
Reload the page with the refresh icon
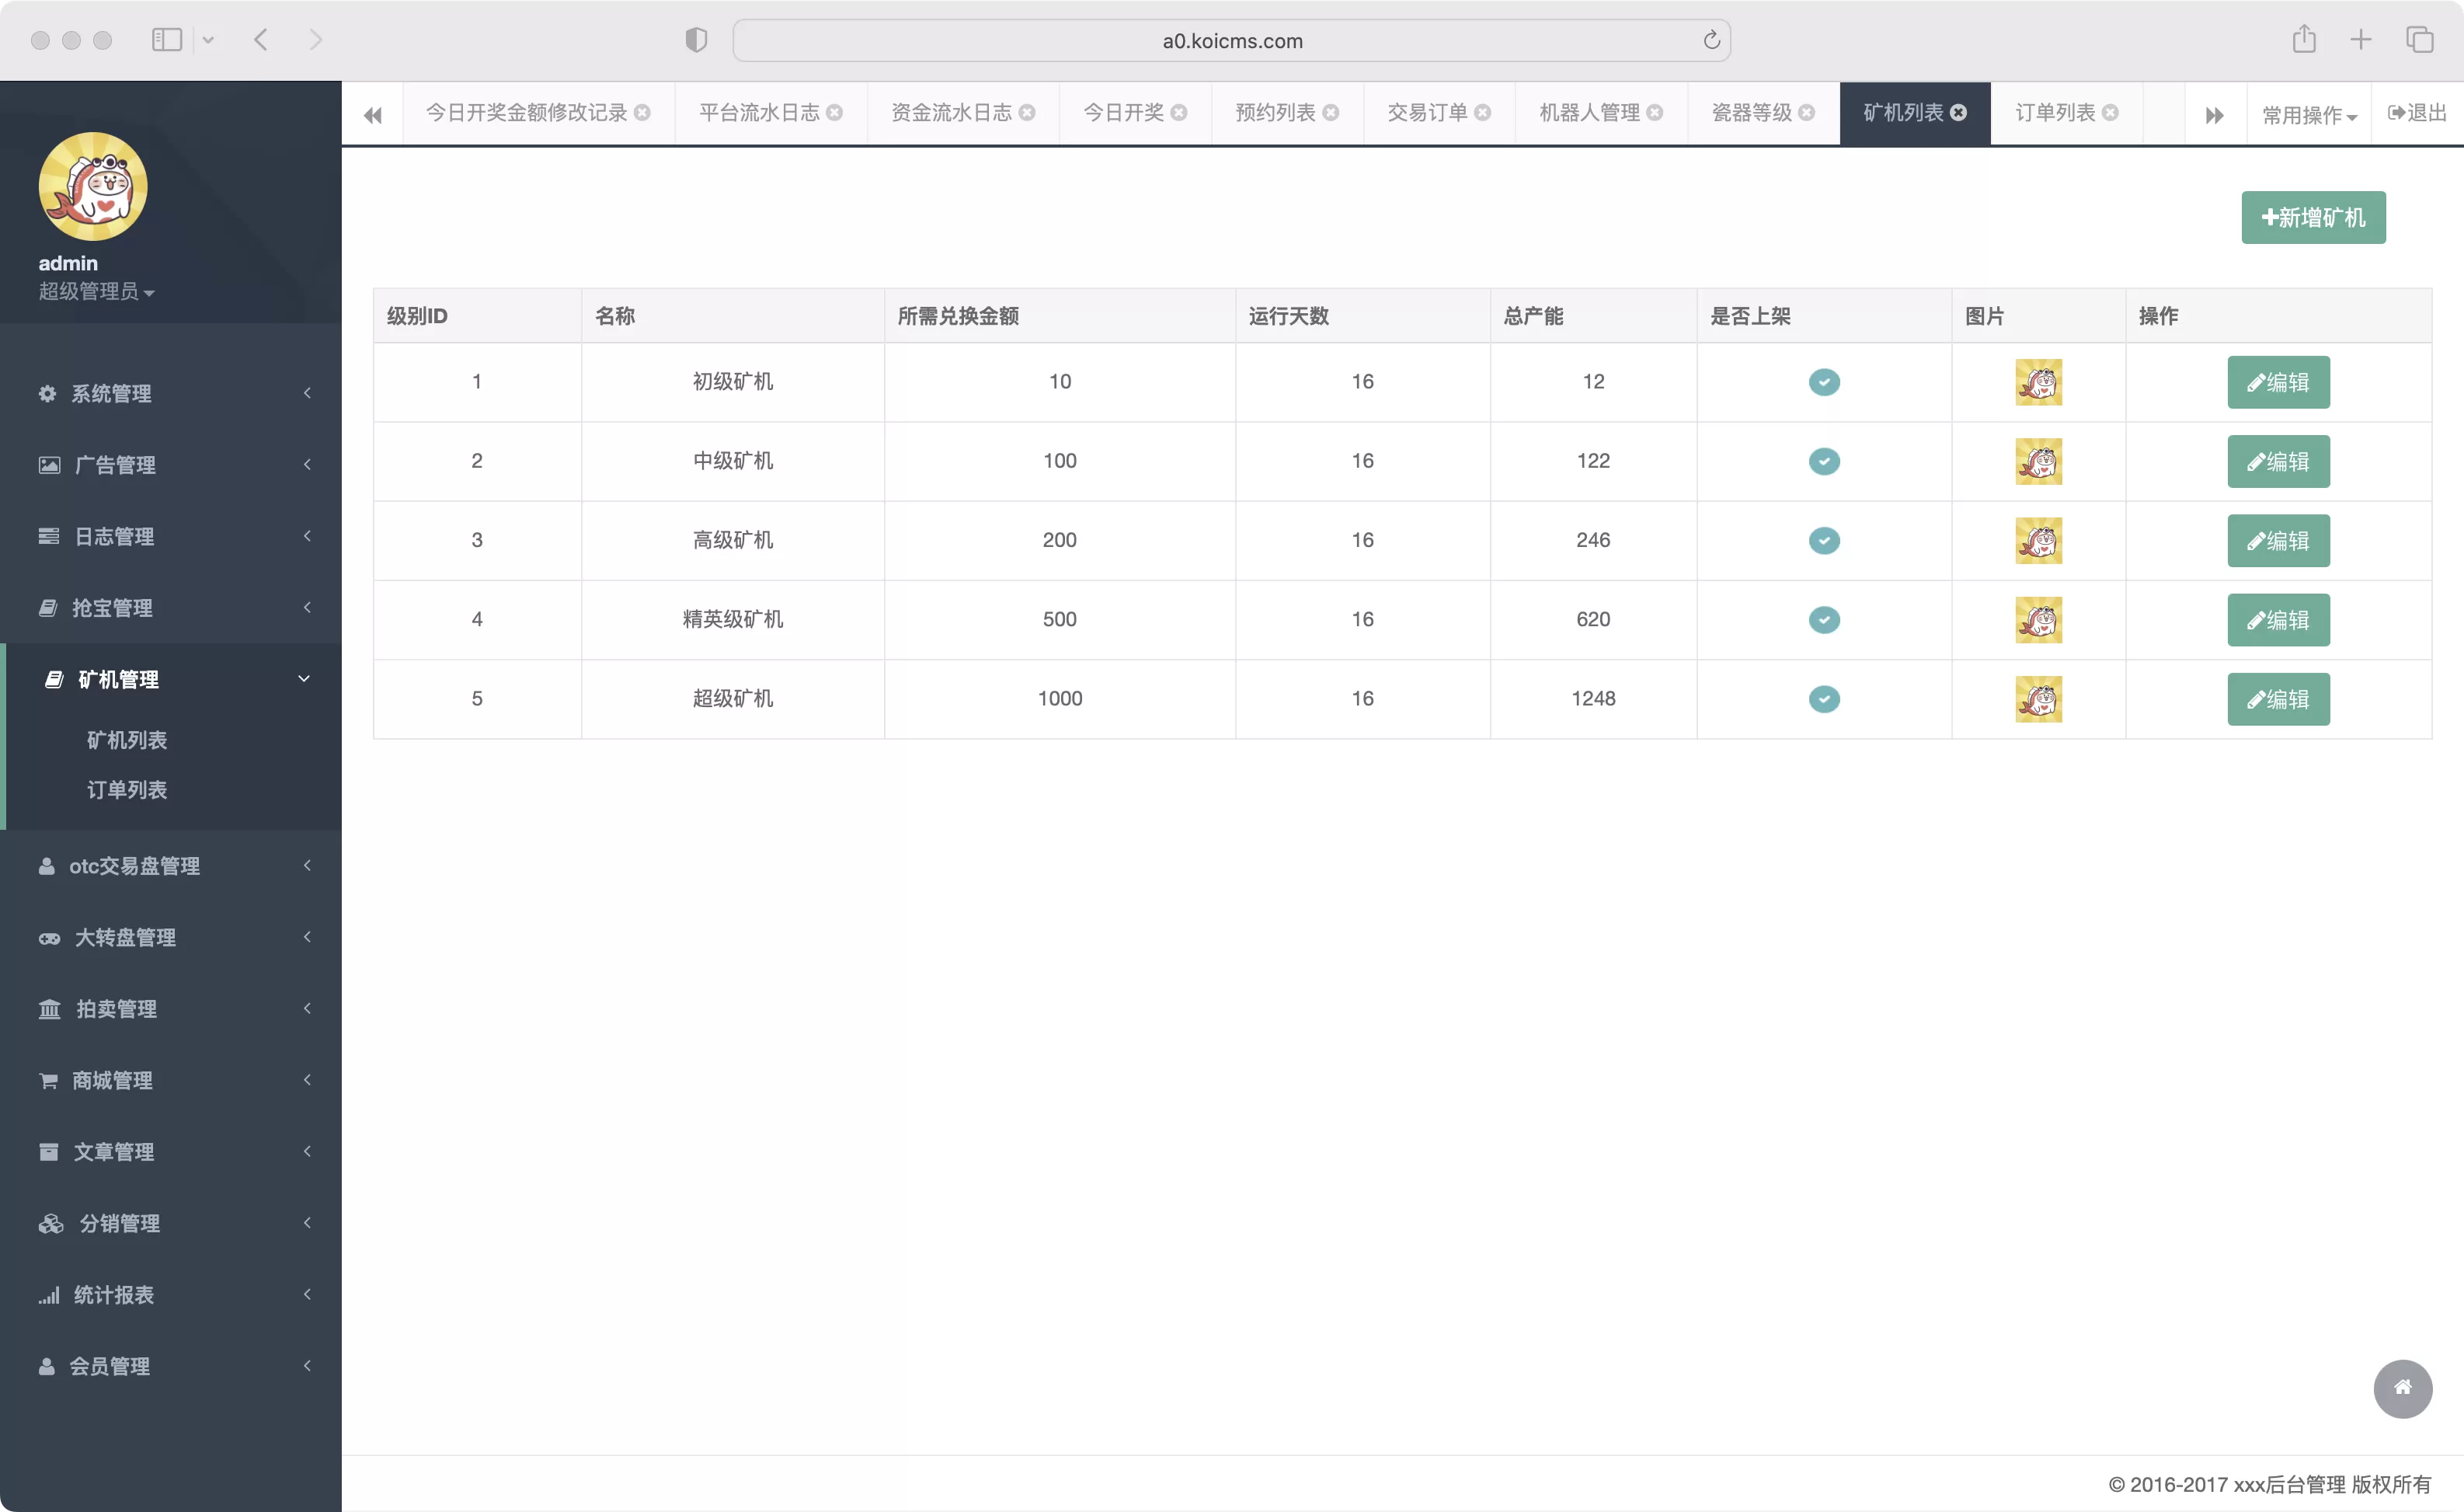tap(1711, 40)
